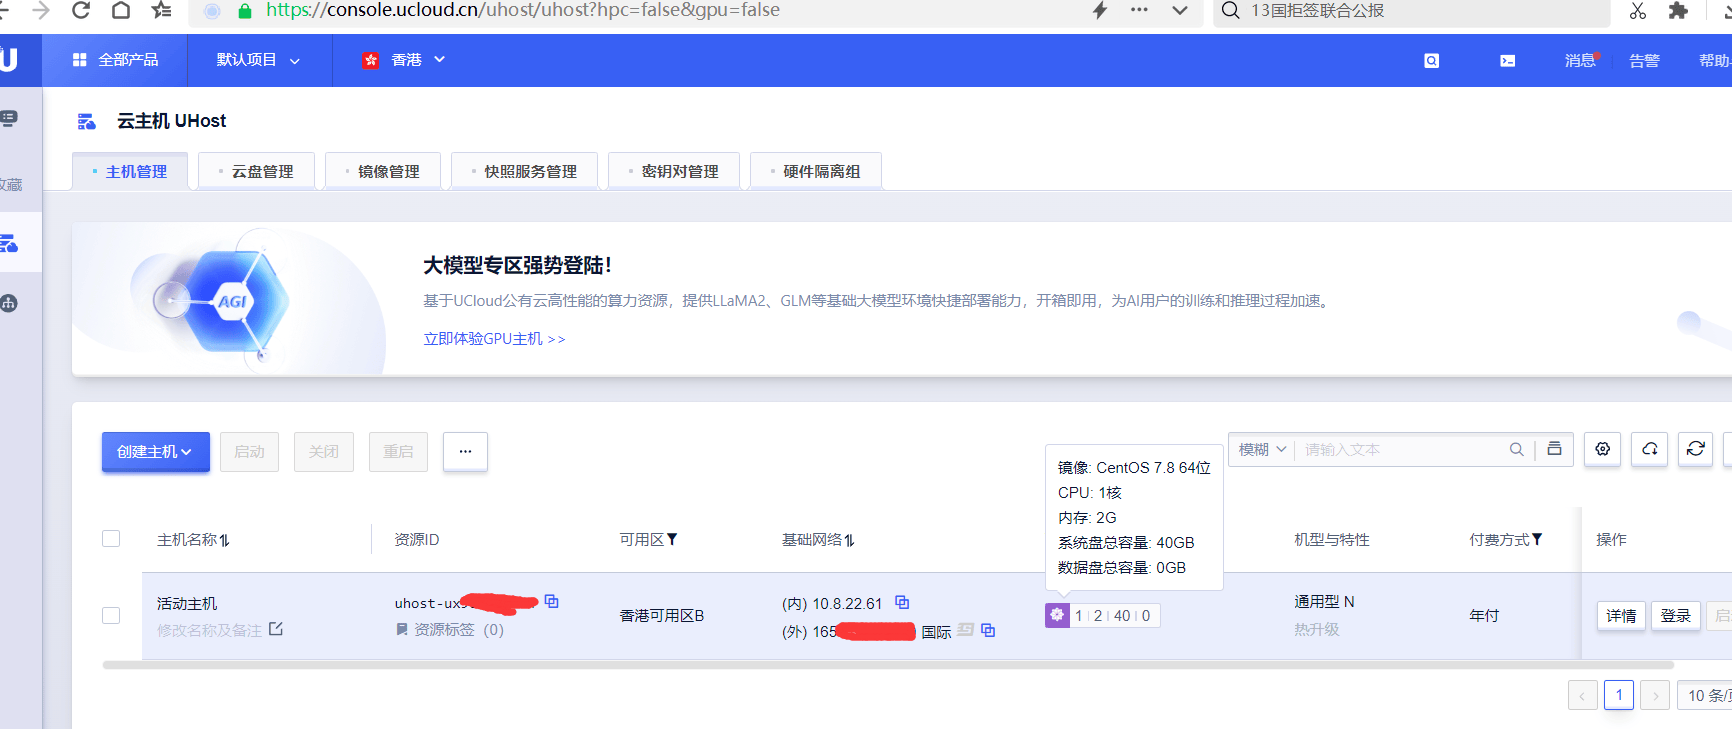
Task: Click the scissors screenshot icon in browser
Action: pyautogui.click(x=1638, y=10)
